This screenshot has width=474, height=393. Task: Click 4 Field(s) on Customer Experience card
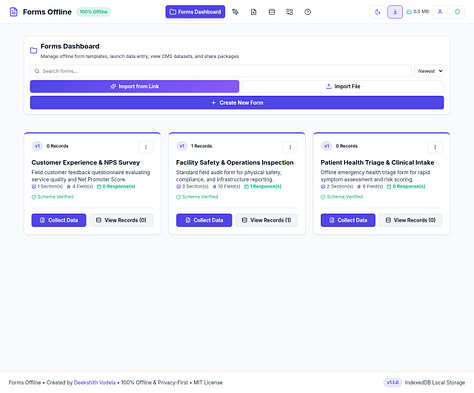click(80, 187)
